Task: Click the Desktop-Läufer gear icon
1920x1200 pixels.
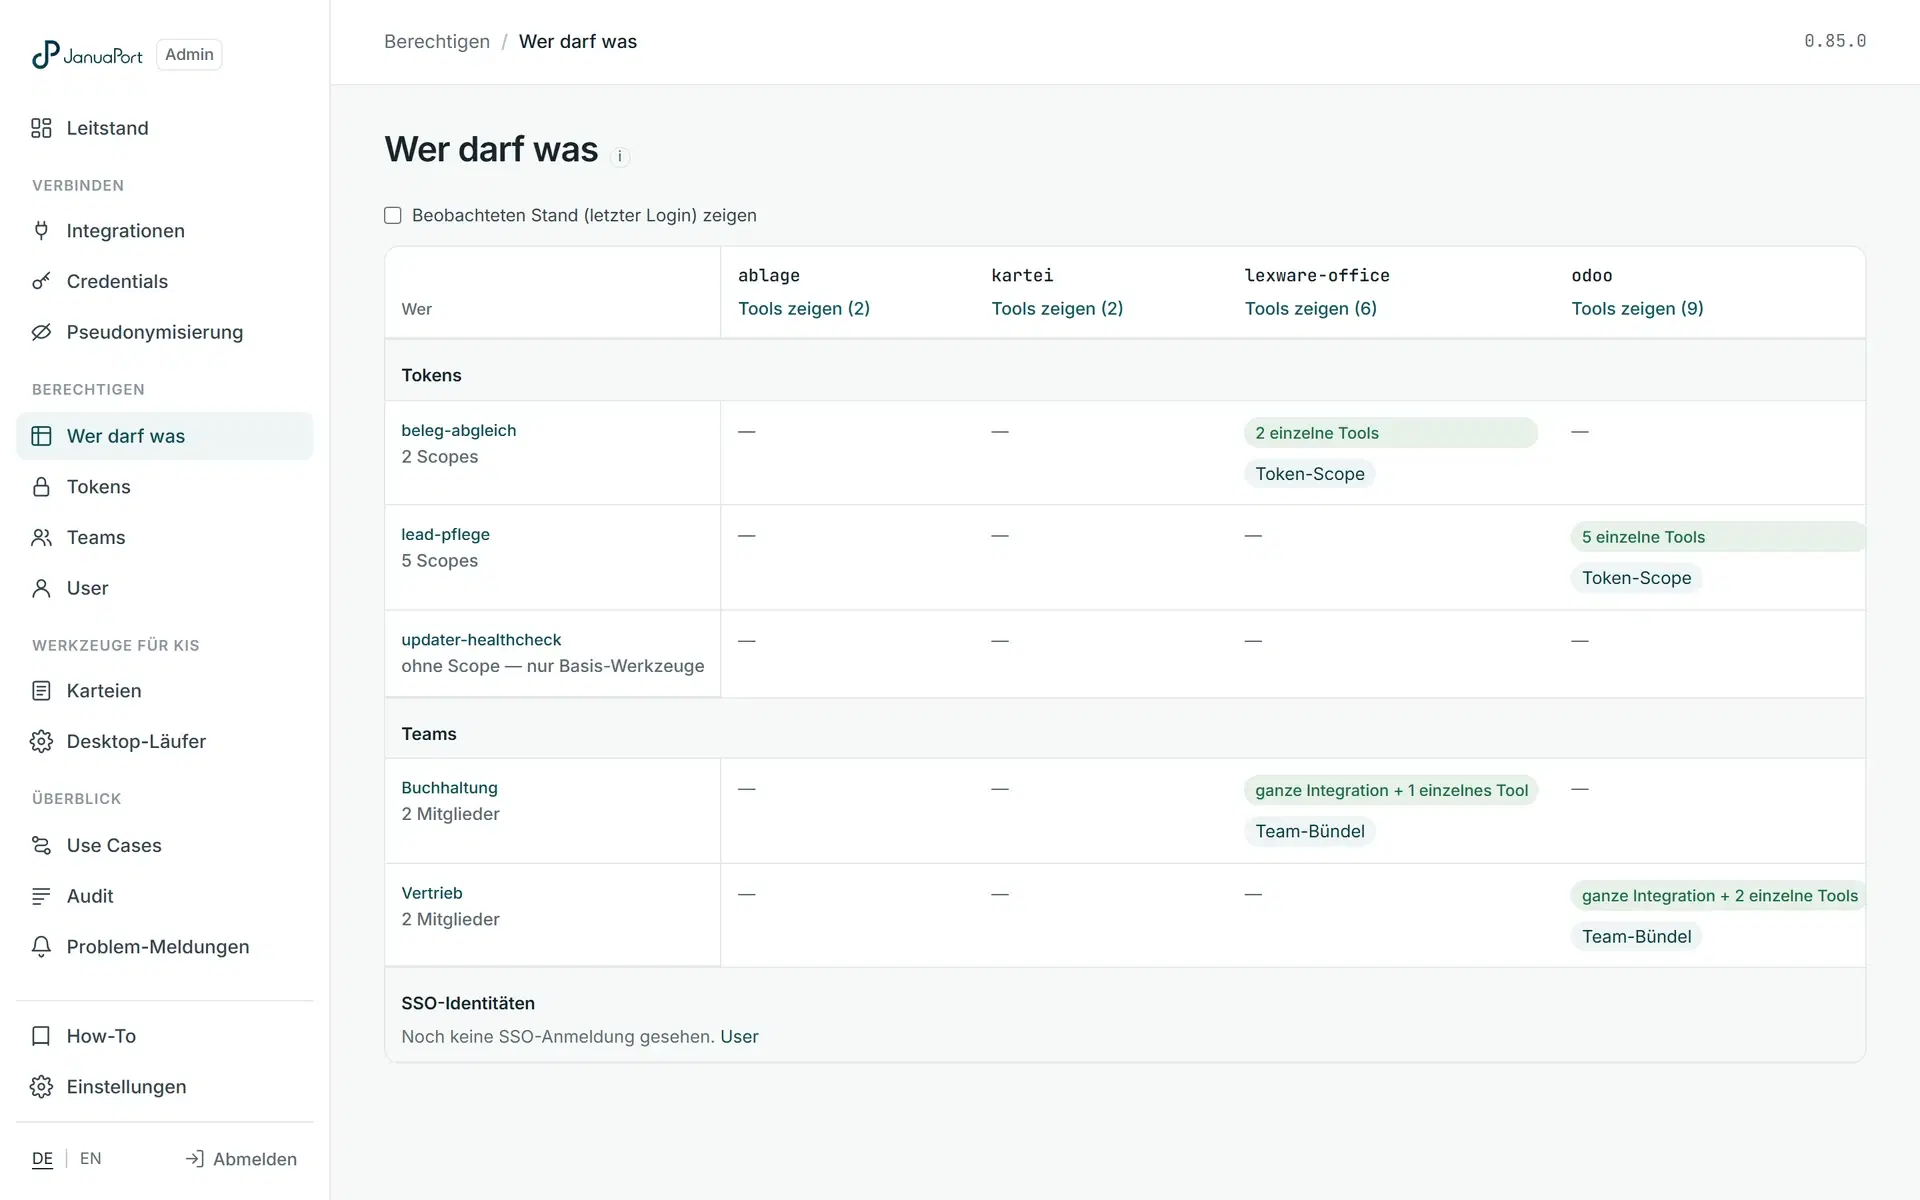Action: pos(41,741)
